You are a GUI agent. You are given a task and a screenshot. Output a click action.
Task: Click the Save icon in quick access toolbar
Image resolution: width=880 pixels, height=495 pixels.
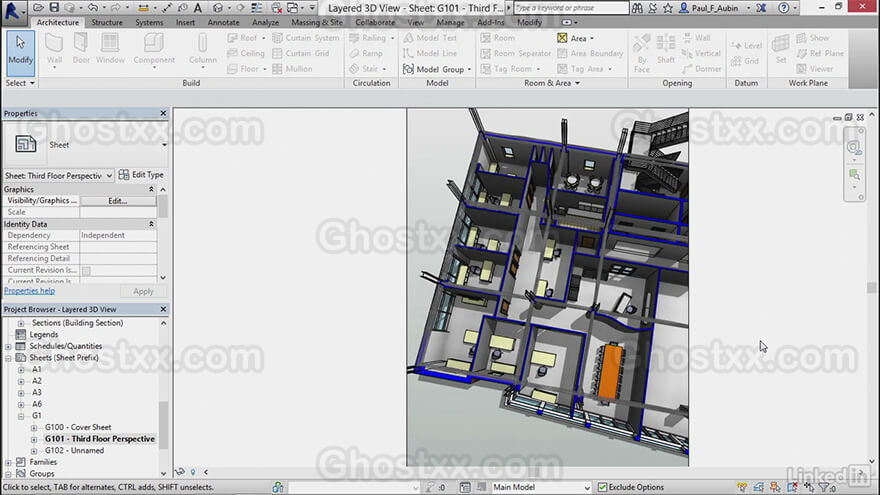(54, 8)
